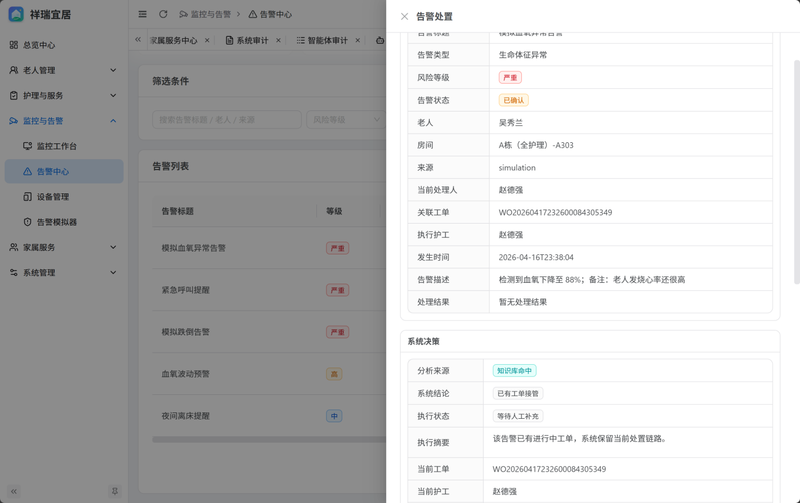Close the 智能体审计 tab
This screenshot has width=800, height=503.
tap(358, 40)
